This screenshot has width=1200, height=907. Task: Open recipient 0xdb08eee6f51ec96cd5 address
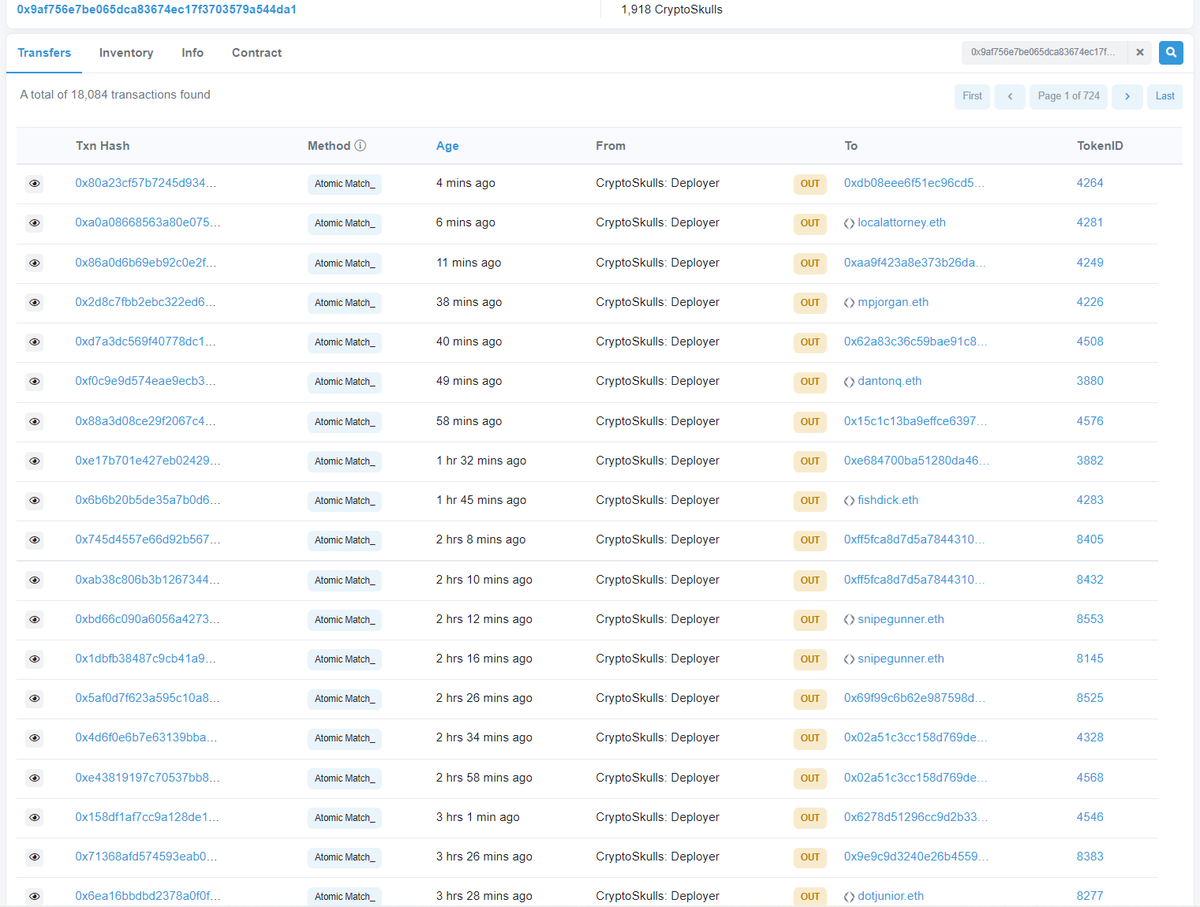[x=914, y=183]
